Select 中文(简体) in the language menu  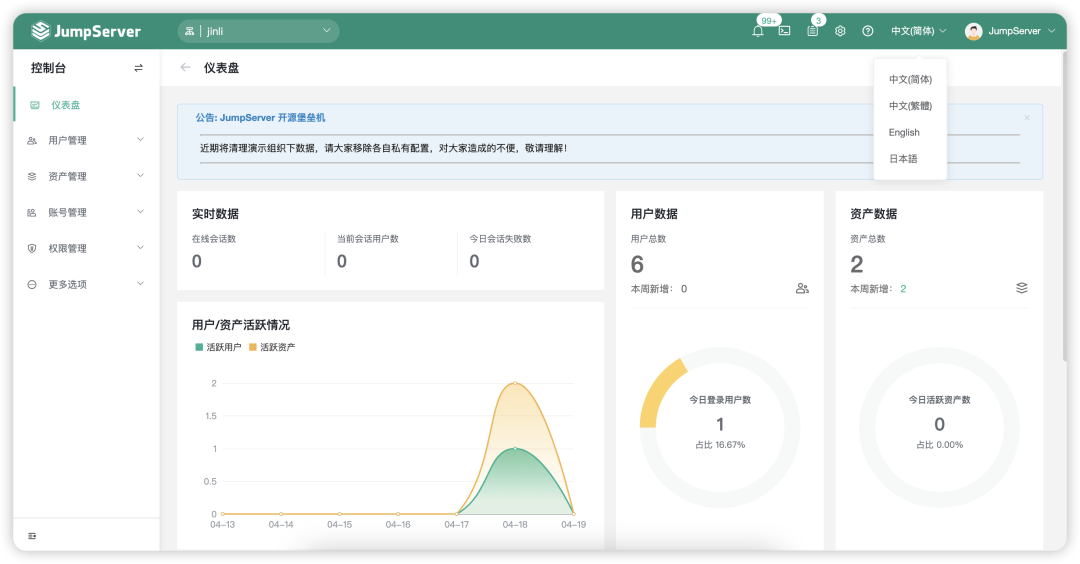910,79
